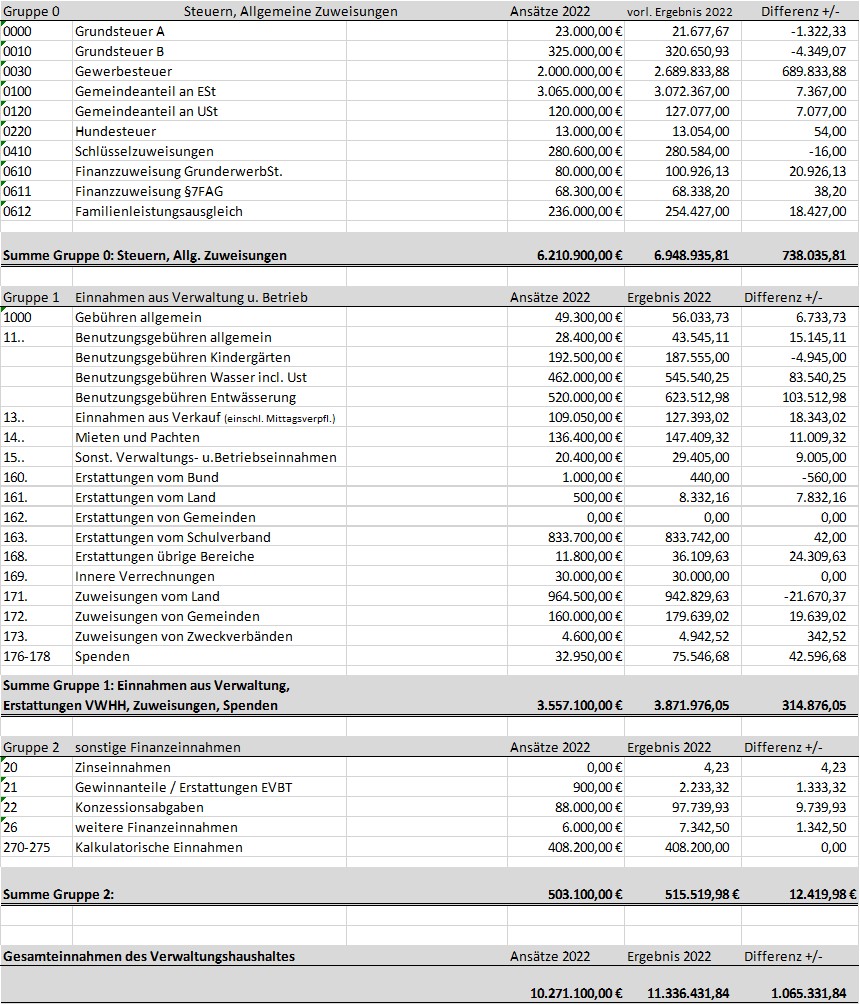The height and width of the screenshot is (1005, 860).
Task: Click the code cell 270-275
Action: click(37, 847)
